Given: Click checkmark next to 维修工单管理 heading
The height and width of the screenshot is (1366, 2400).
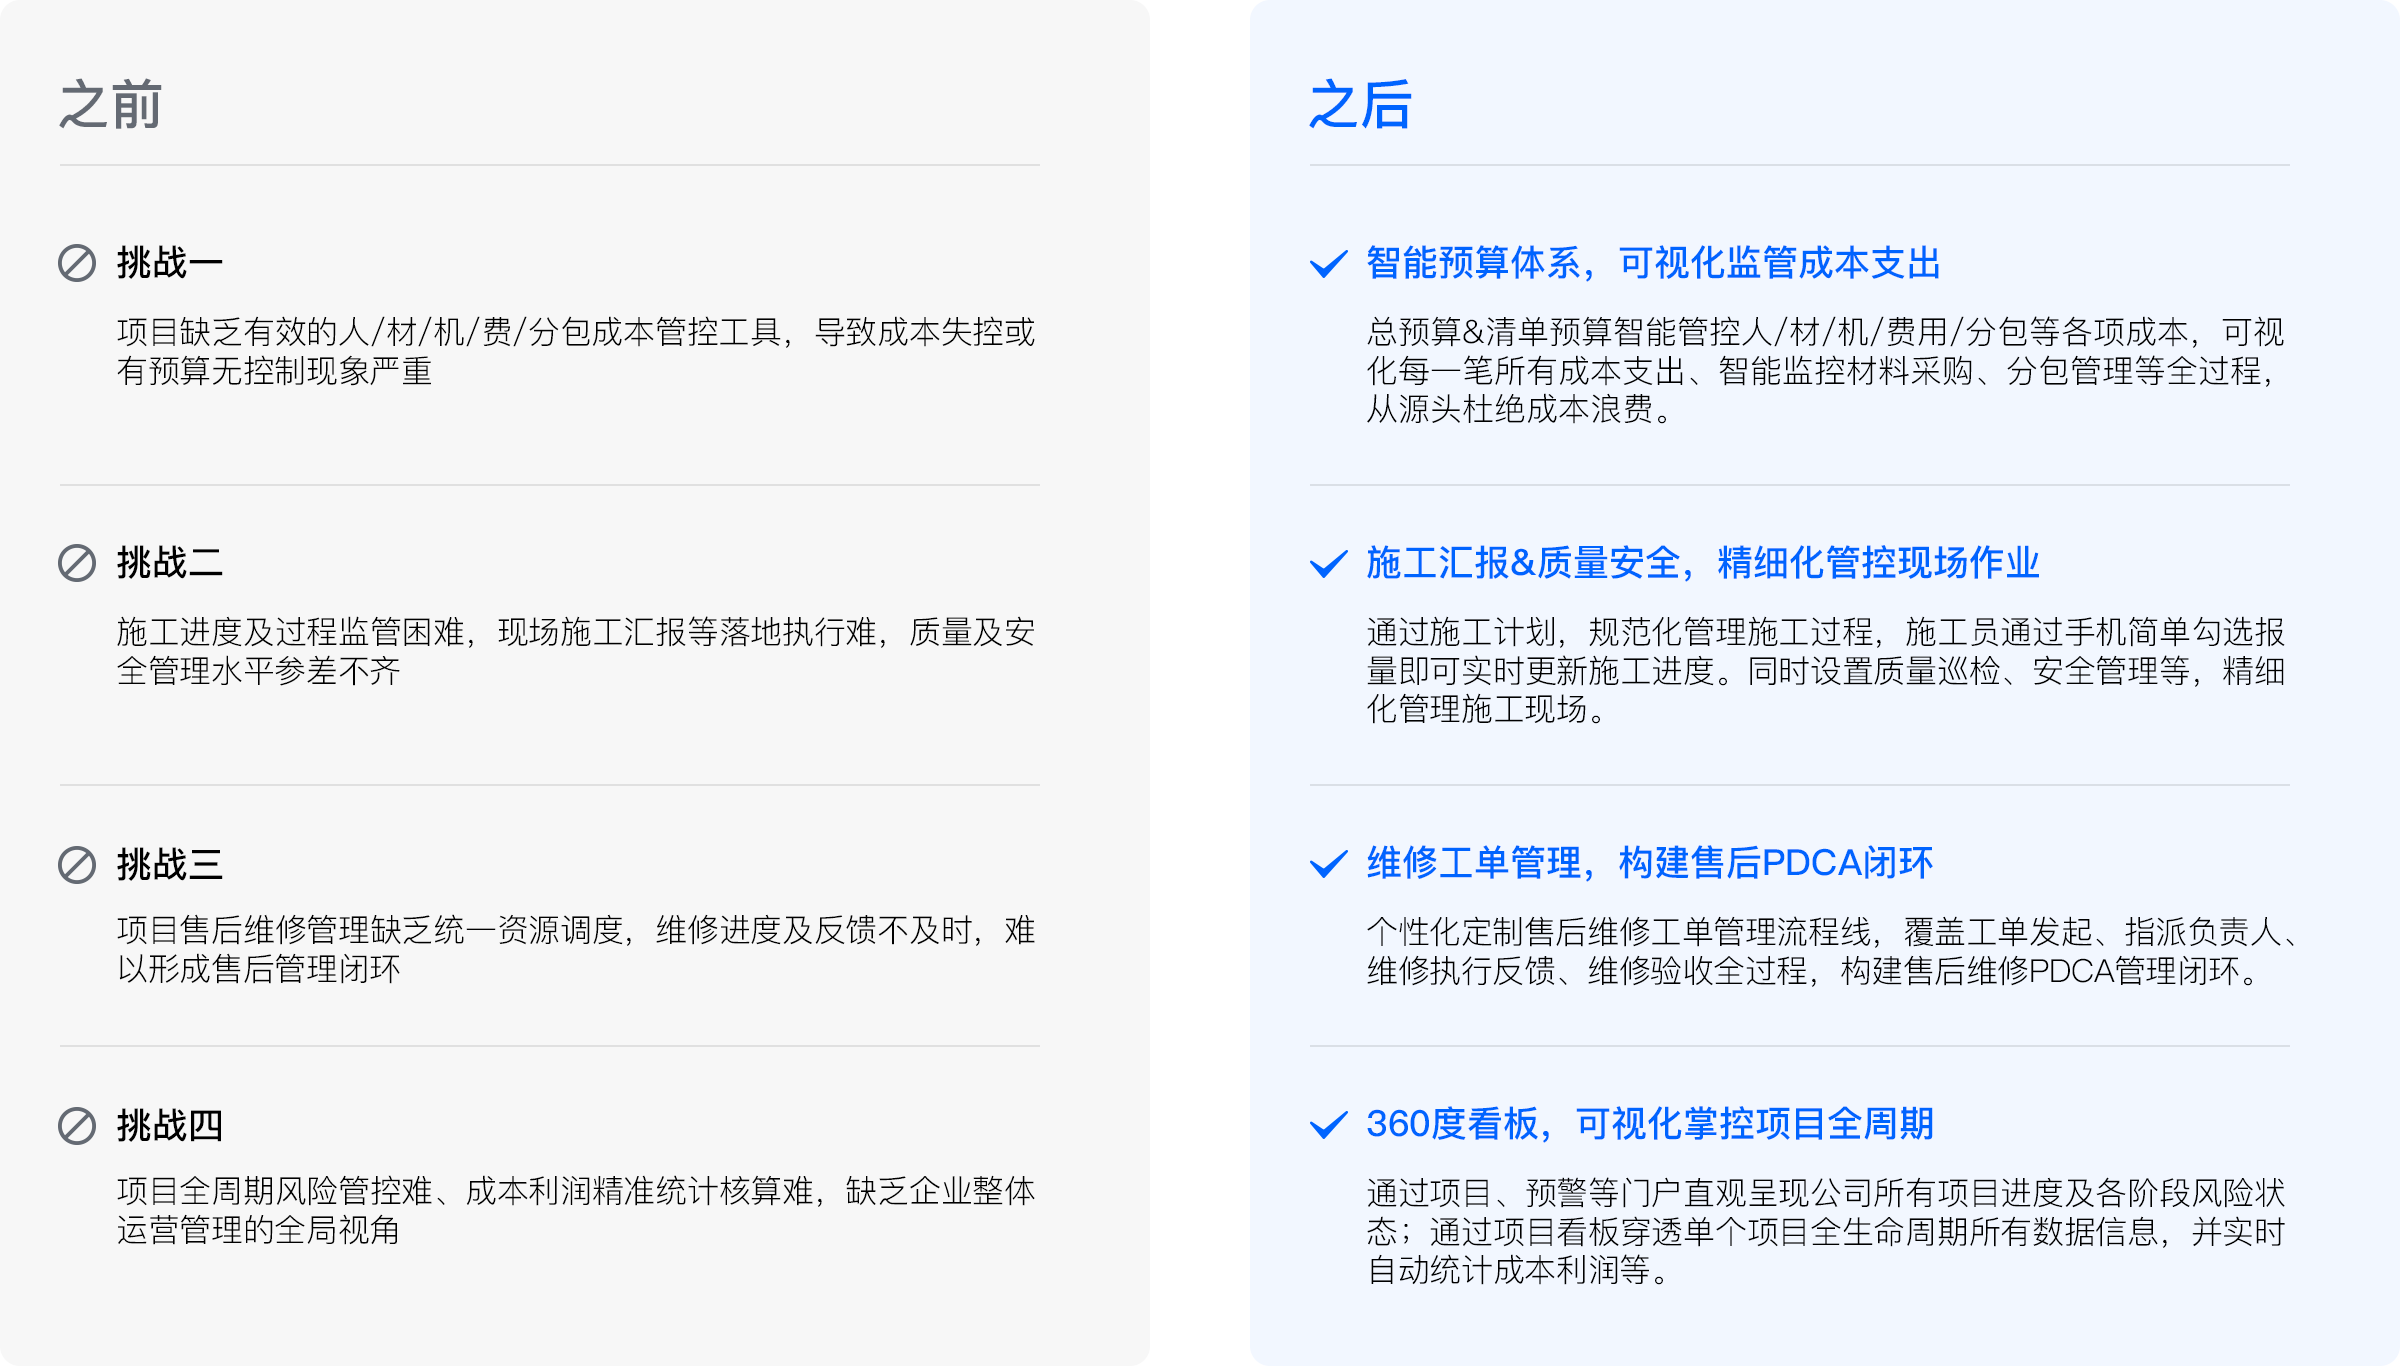Looking at the screenshot, I should pyautogui.click(x=1328, y=864).
